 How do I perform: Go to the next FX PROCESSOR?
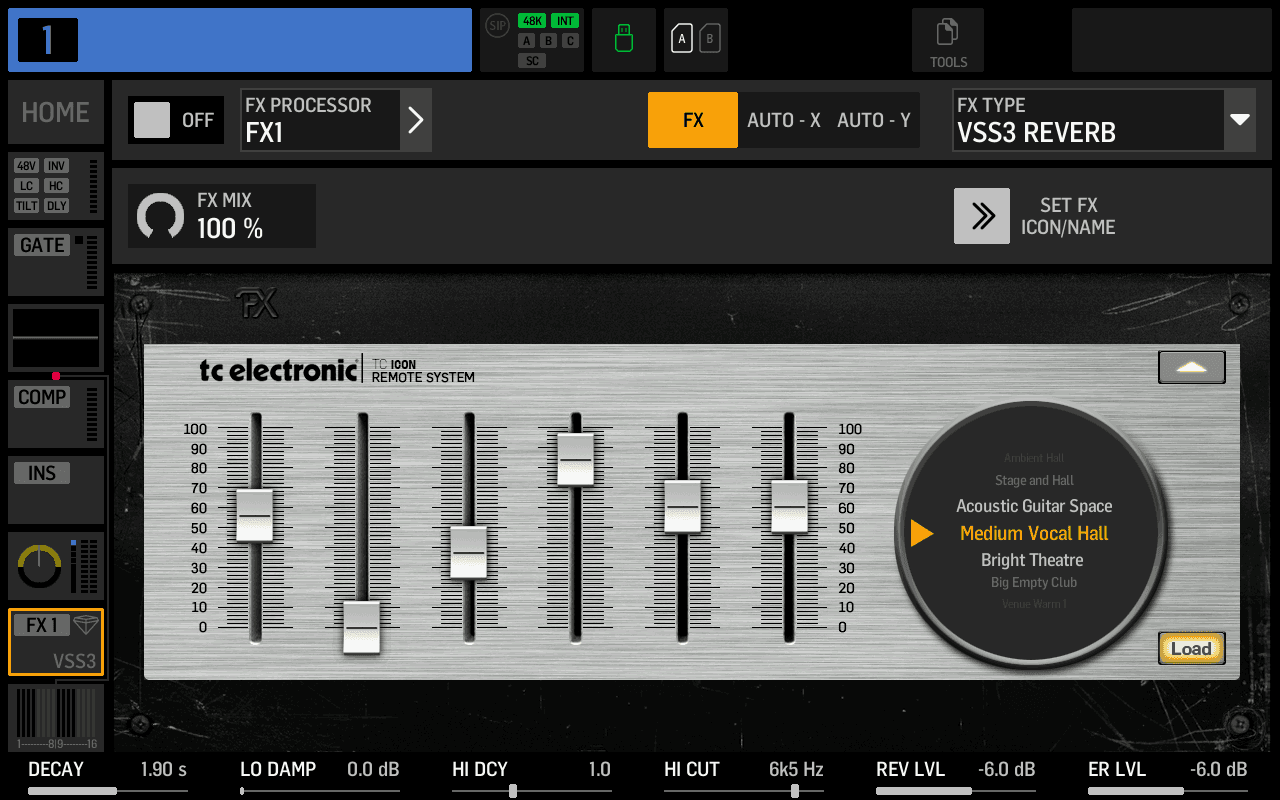[x=416, y=120]
